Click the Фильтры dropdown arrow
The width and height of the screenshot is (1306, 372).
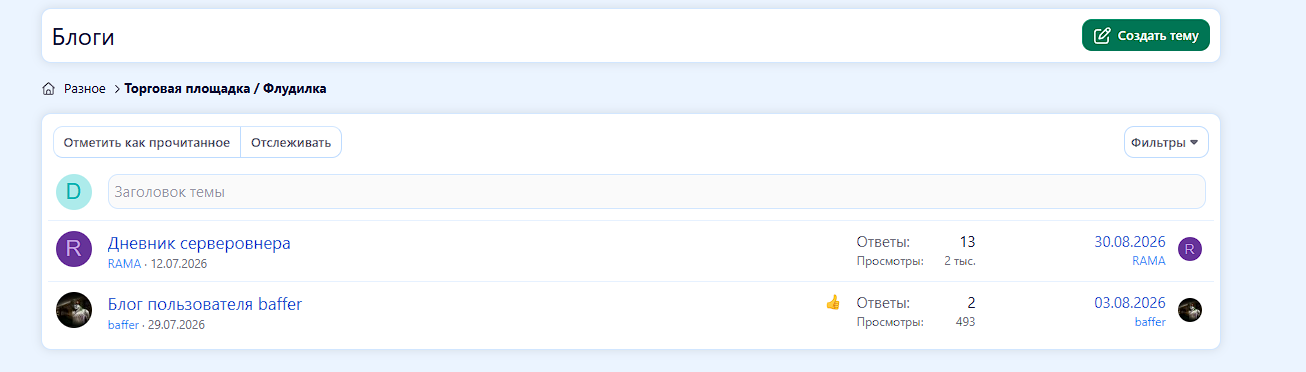(x=1194, y=143)
